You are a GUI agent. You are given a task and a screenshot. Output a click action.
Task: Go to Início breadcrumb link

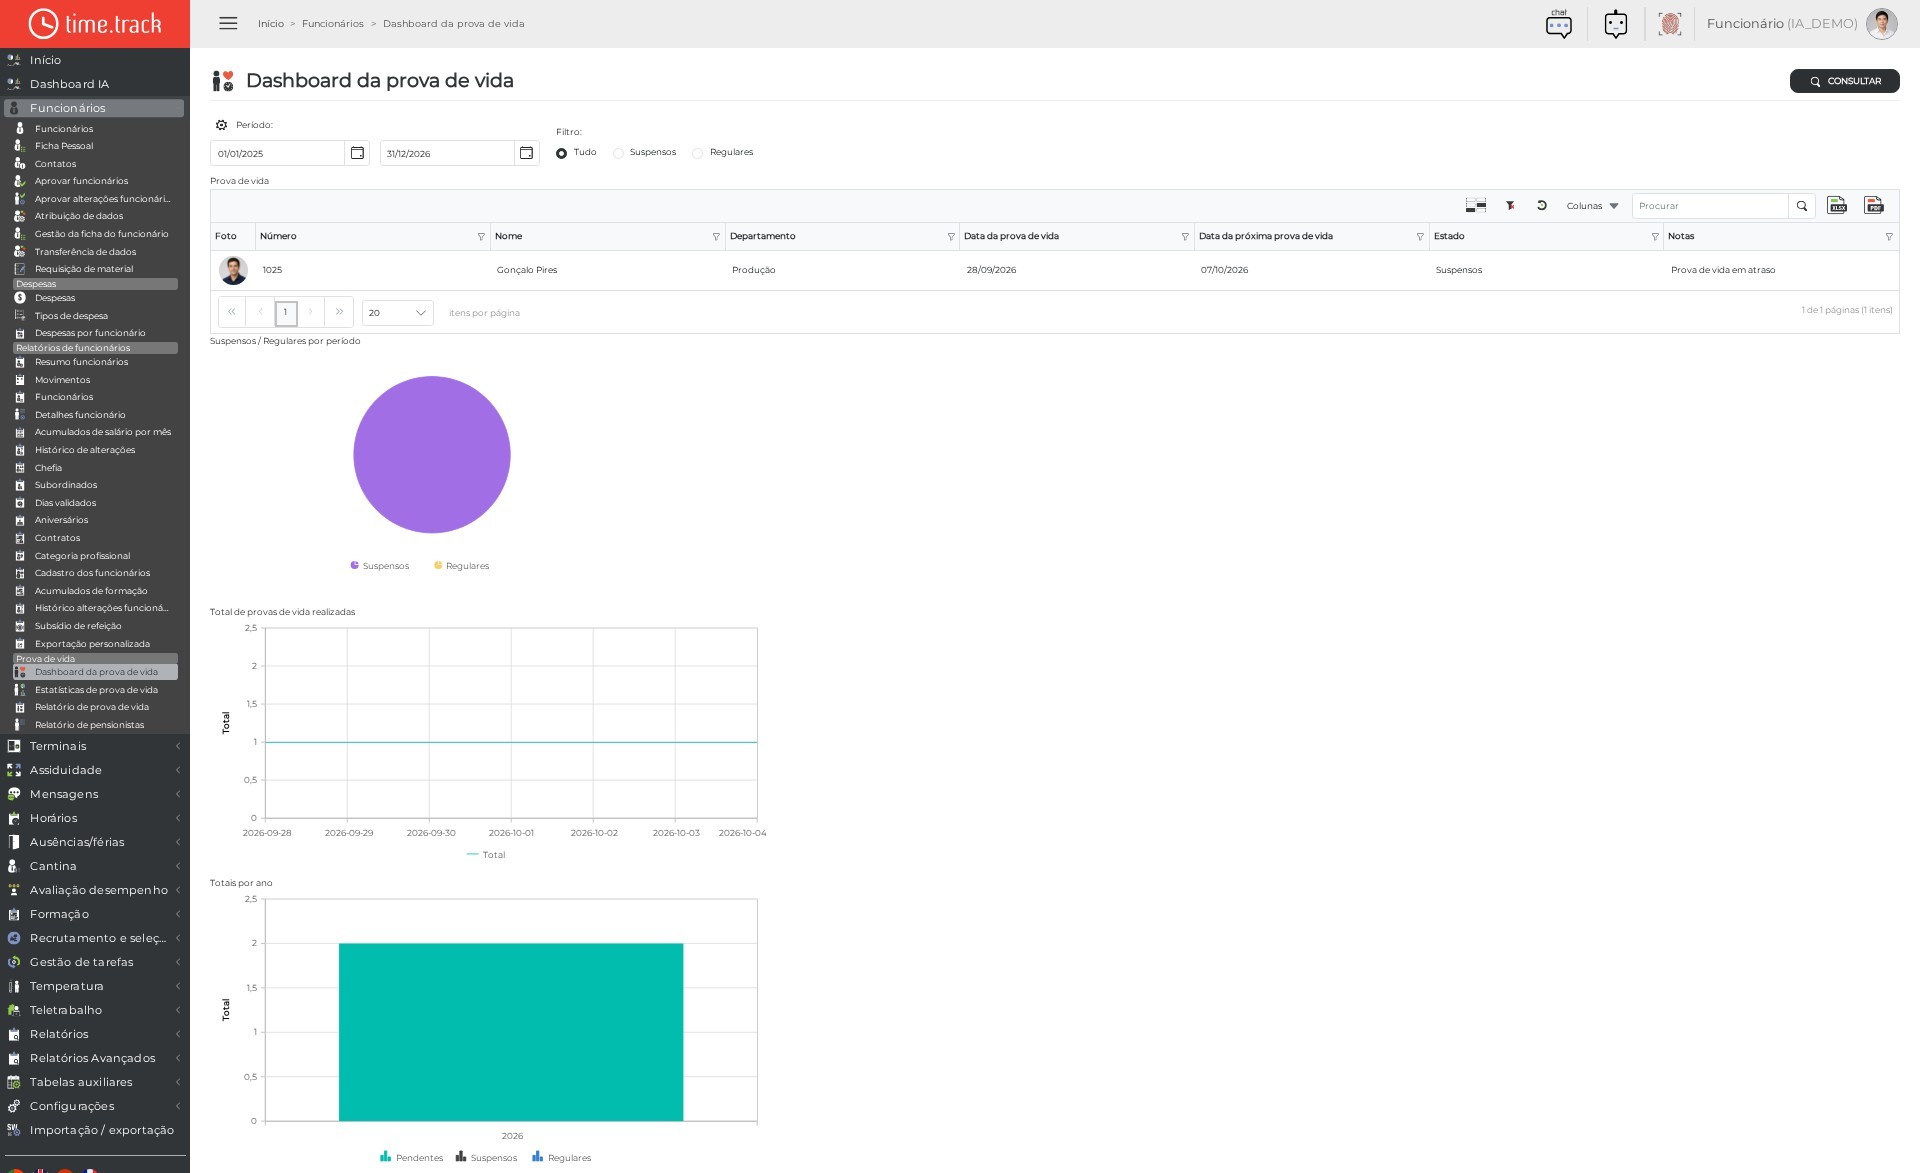(x=271, y=24)
